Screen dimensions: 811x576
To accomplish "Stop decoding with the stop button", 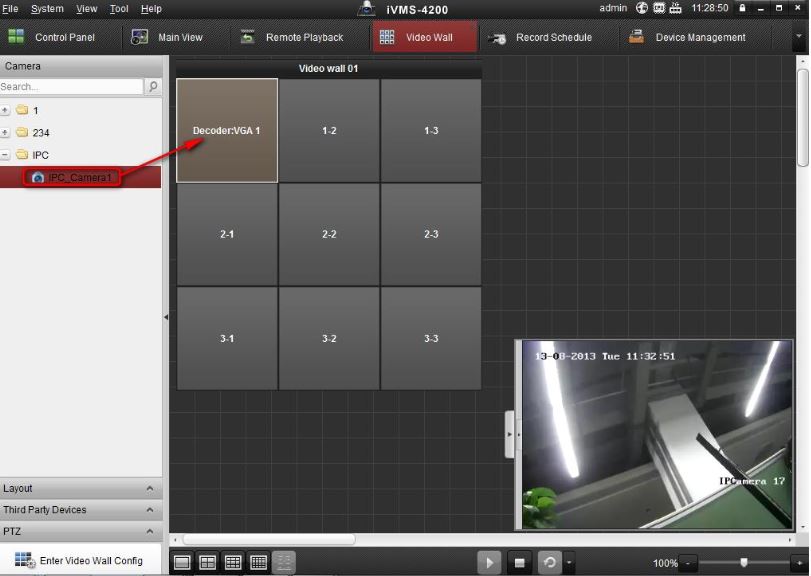I will (x=519, y=562).
